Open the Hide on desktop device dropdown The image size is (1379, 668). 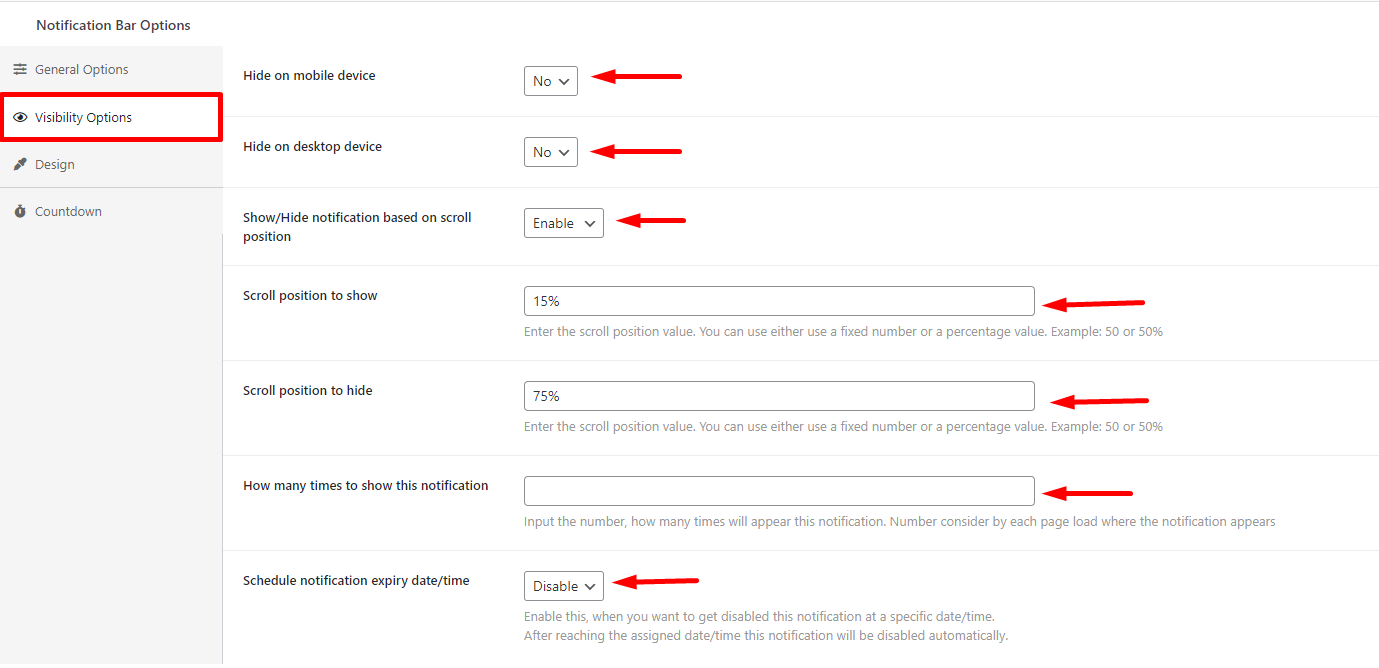point(550,152)
